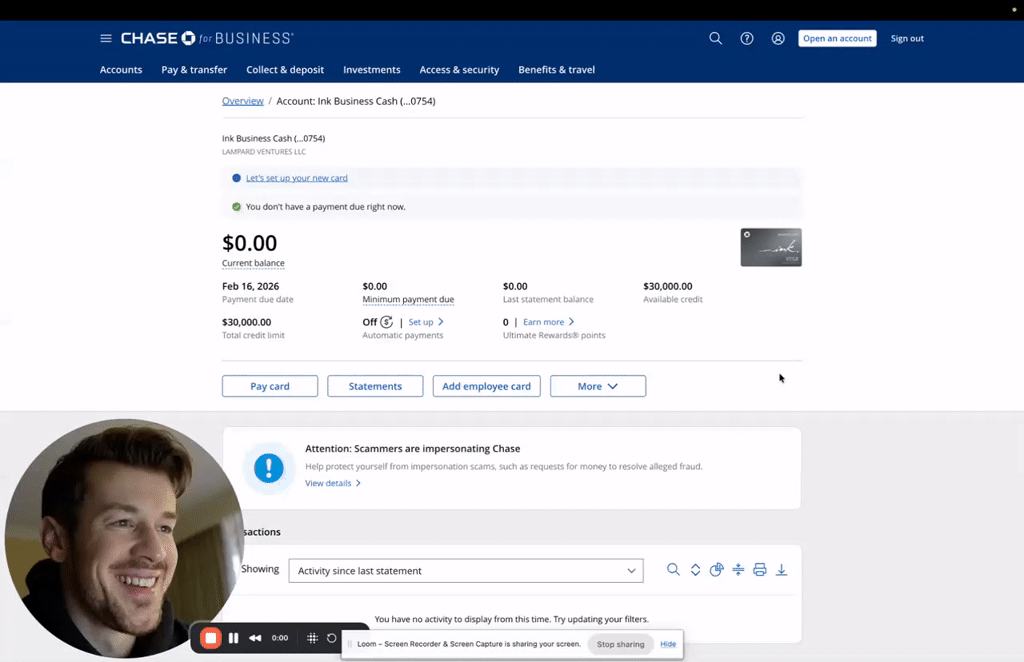Viewport: 1024px width, 662px height.
Task: Open the Accounts menu
Action: tap(121, 70)
